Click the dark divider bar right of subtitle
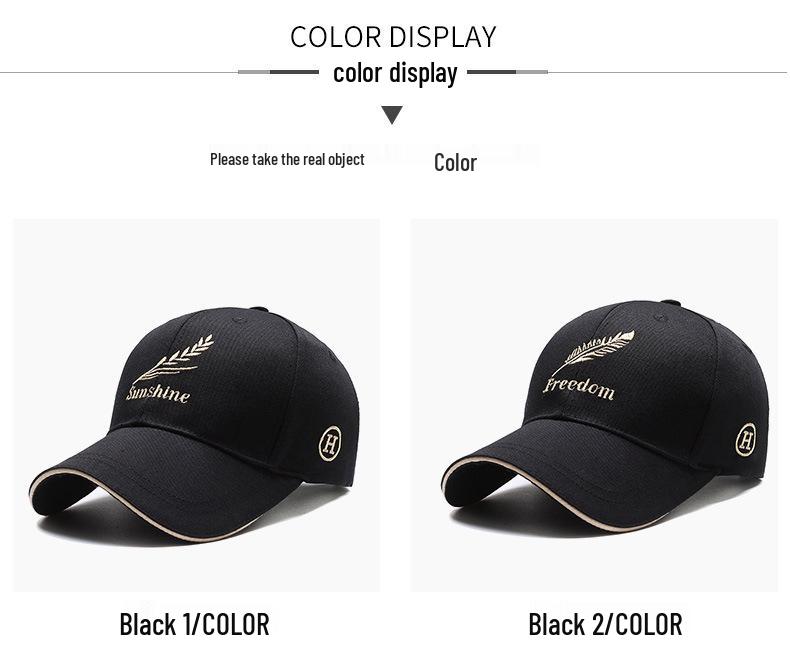 coord(492,72)
